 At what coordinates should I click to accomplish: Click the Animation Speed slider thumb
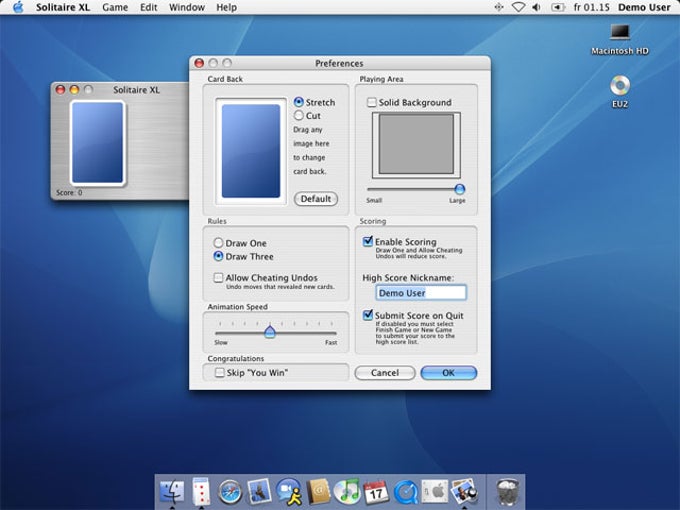click(270, 332)
